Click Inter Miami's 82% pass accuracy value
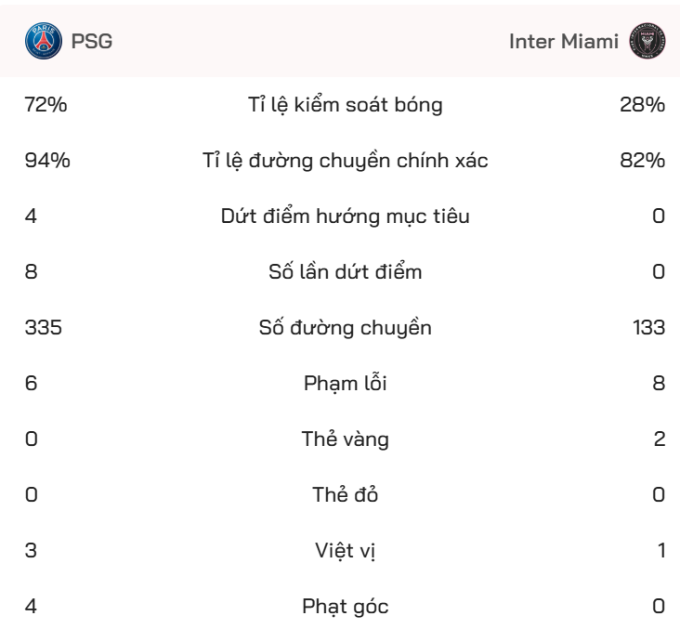 (x=642, y=161)
